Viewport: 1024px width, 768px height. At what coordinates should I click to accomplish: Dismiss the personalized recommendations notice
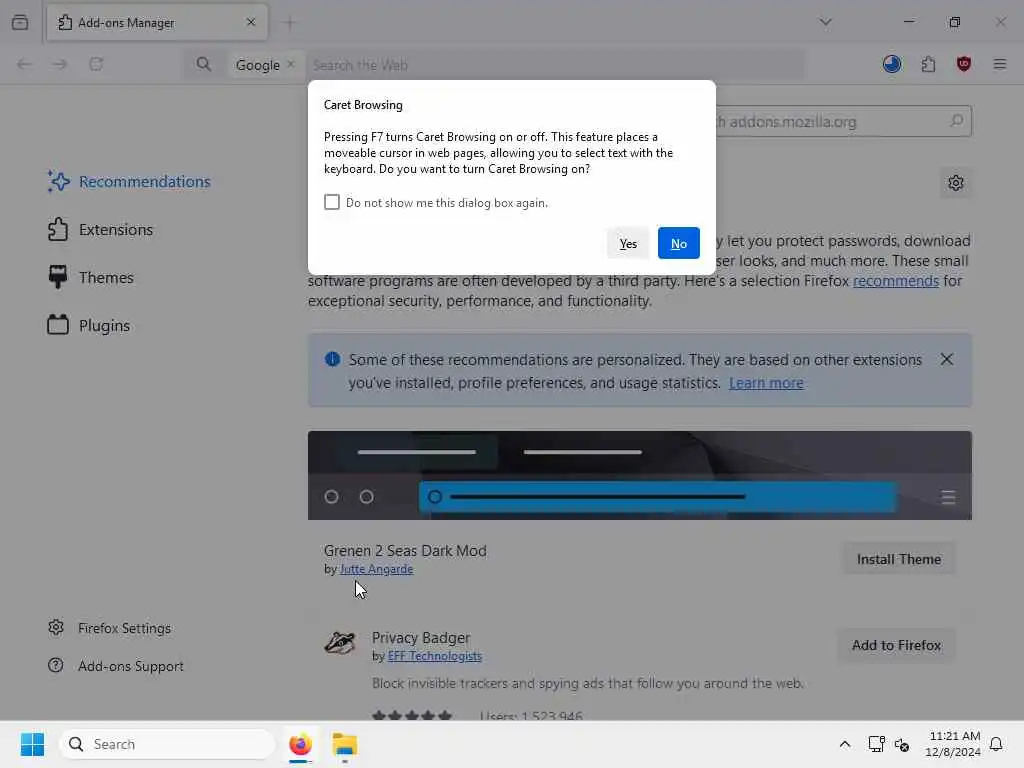(946, 359)
